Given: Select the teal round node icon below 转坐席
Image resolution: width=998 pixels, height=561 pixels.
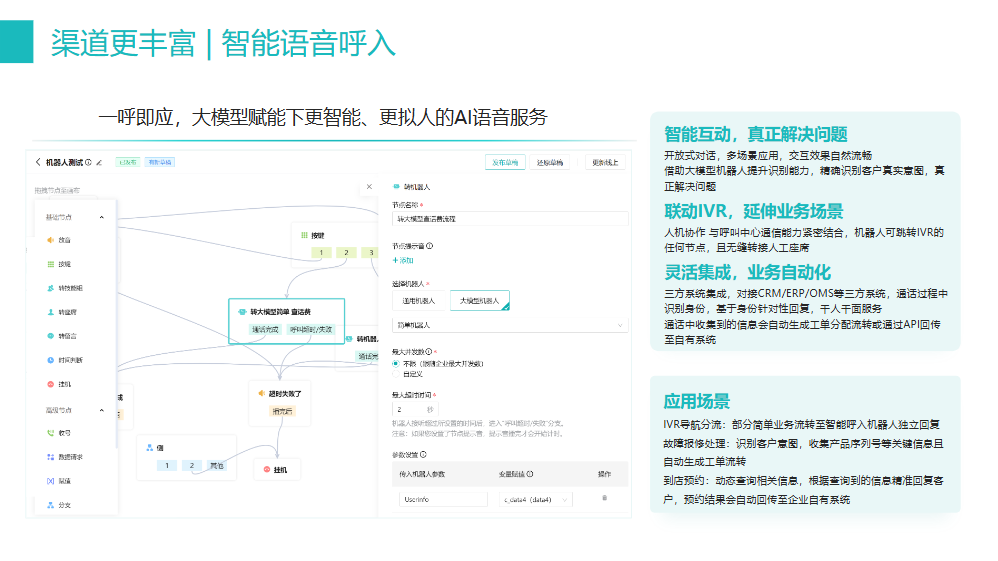Looking at the screenshot, I should [x=50, y=336].
